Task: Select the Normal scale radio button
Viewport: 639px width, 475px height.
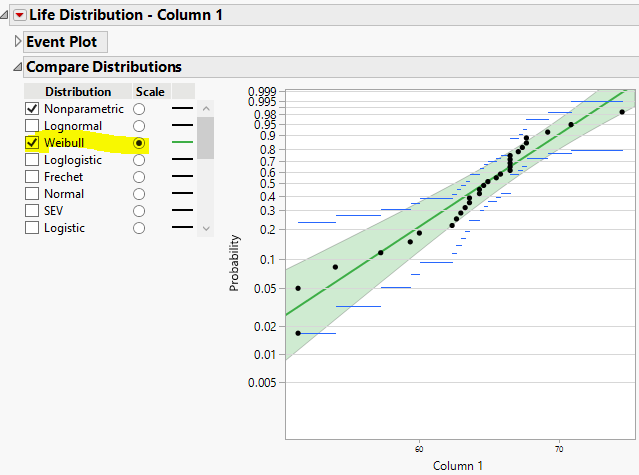Action: (139, 194)
